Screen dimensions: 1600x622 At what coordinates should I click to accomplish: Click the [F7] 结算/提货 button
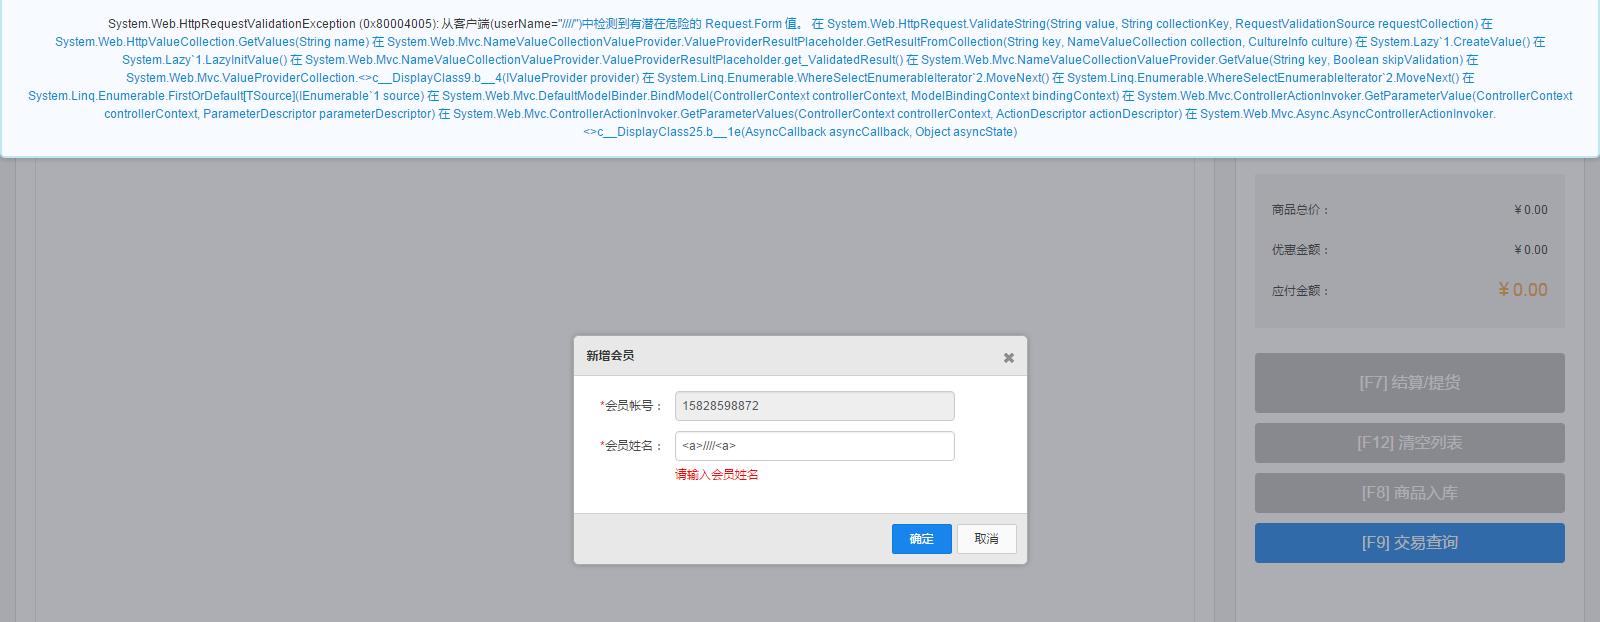[x=1409, y=383]
